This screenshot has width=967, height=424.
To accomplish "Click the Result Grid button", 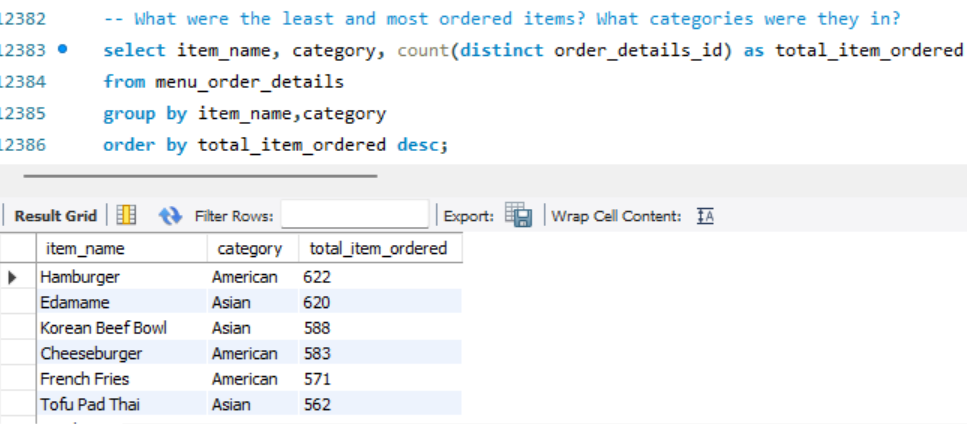I will click(x=56, y=216).
